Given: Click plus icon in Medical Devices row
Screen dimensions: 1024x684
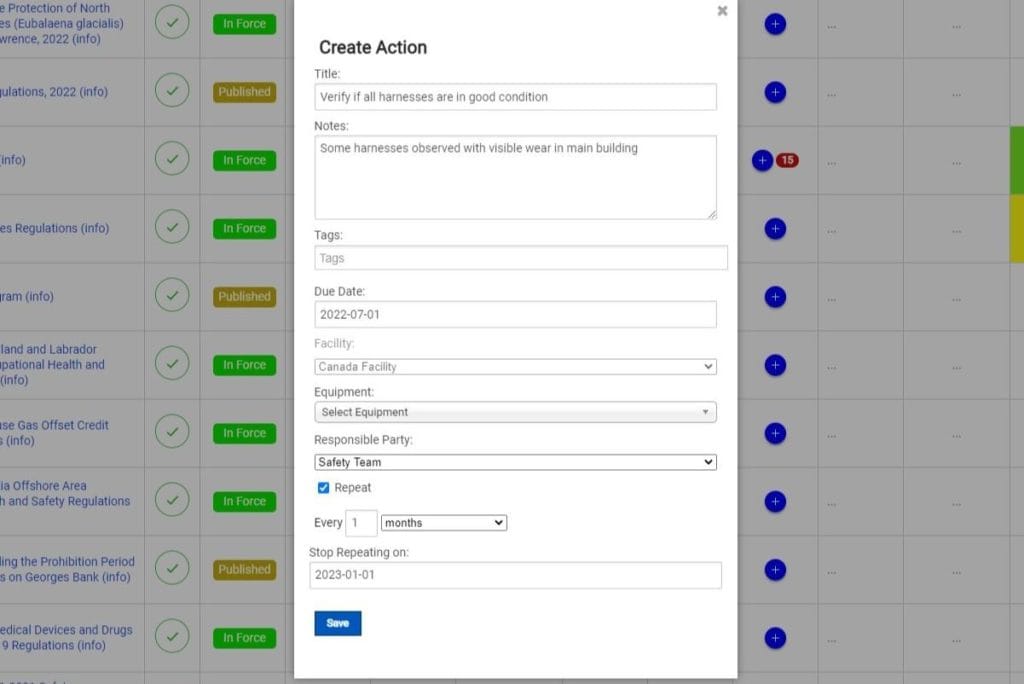Looking at the screenshot, I should (x=775, y=638).
